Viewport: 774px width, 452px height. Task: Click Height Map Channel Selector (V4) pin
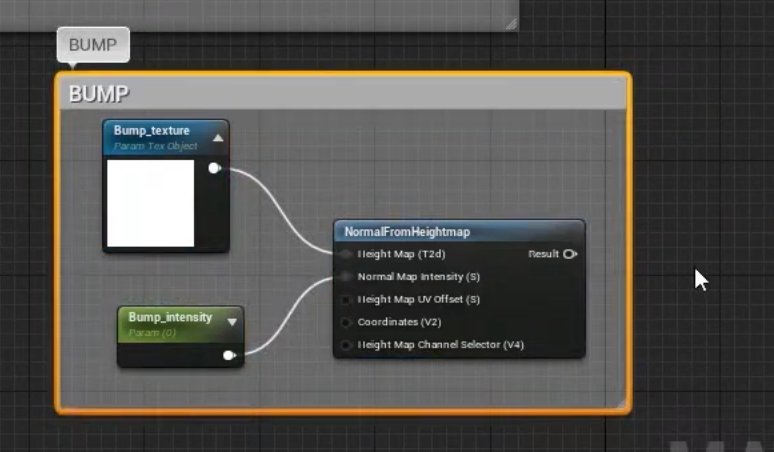(x=346, y=345)
